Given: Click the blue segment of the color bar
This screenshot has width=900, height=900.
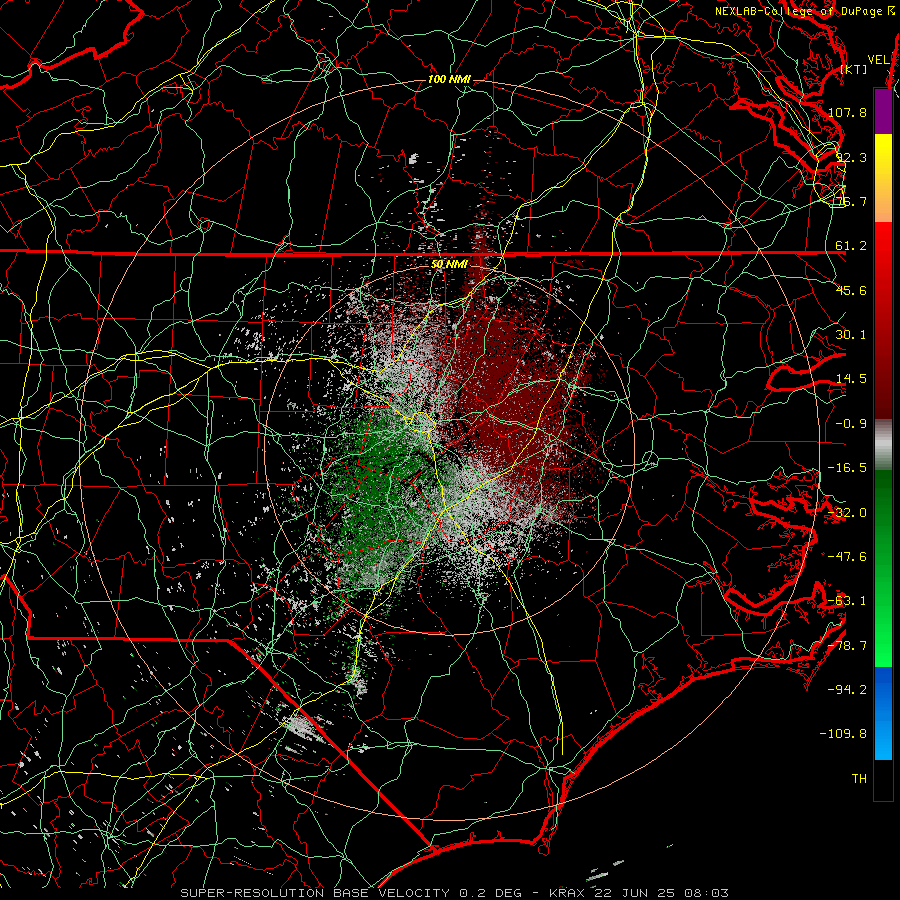Looking at the screenshot, I should [883, 713].
